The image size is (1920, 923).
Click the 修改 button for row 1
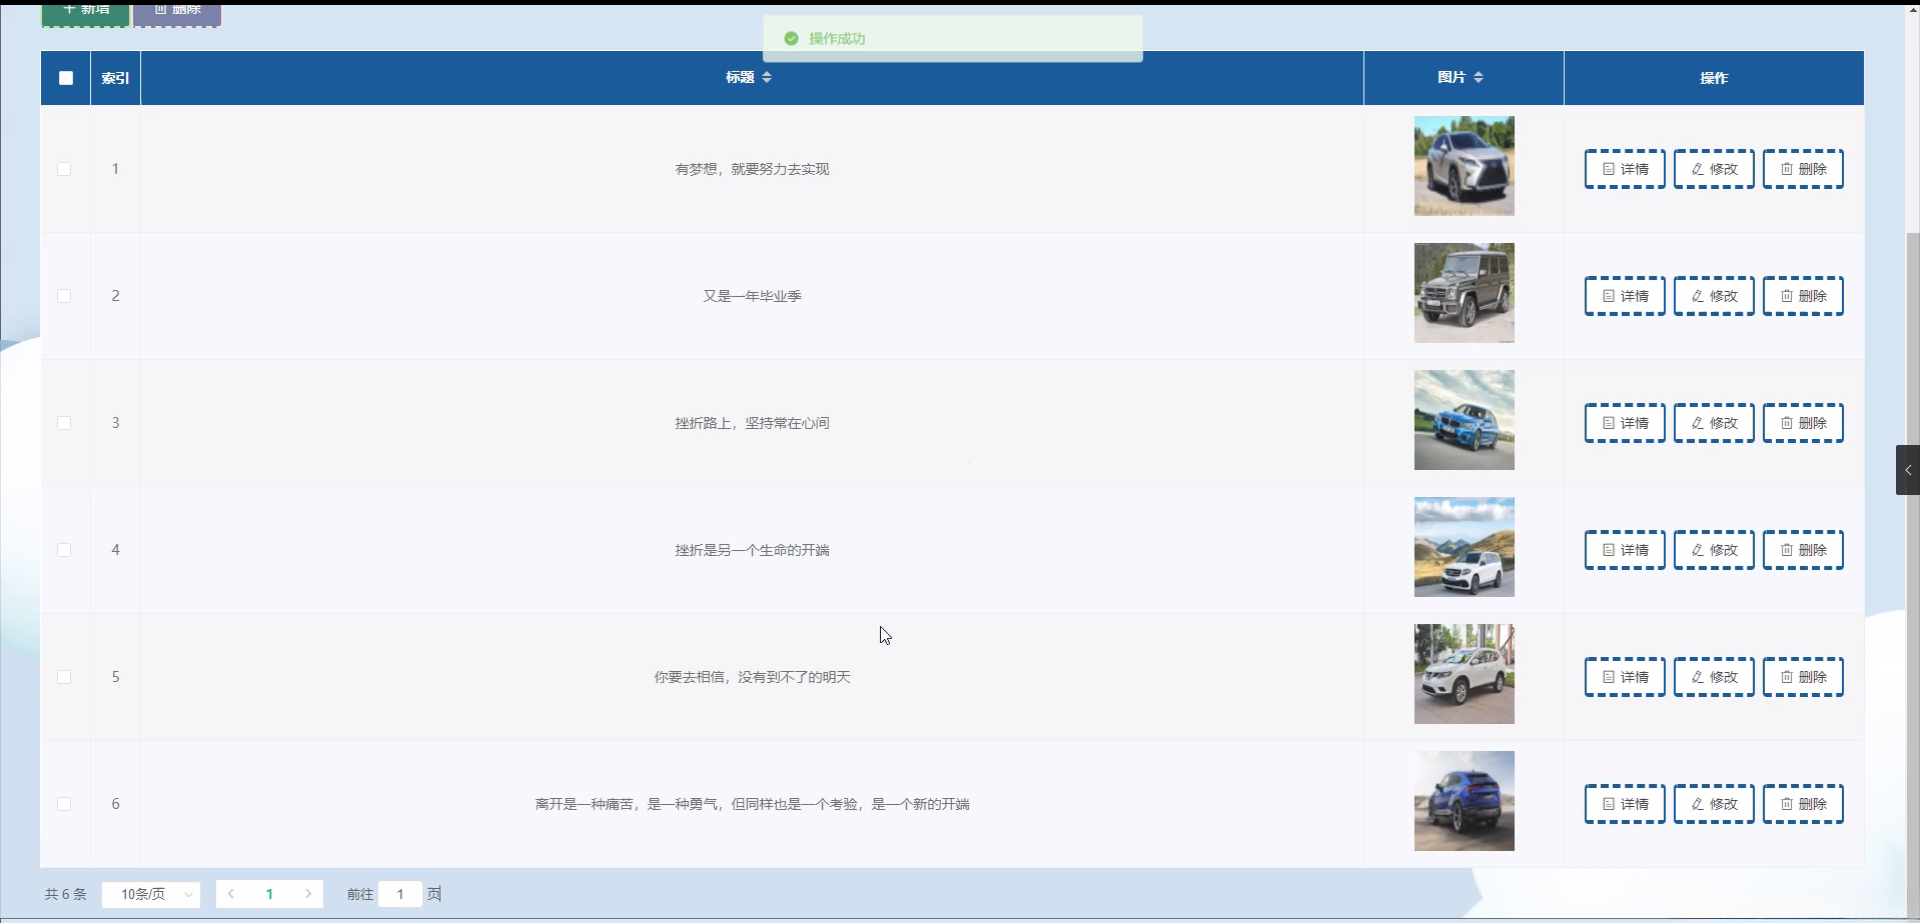click(1714, 169)
